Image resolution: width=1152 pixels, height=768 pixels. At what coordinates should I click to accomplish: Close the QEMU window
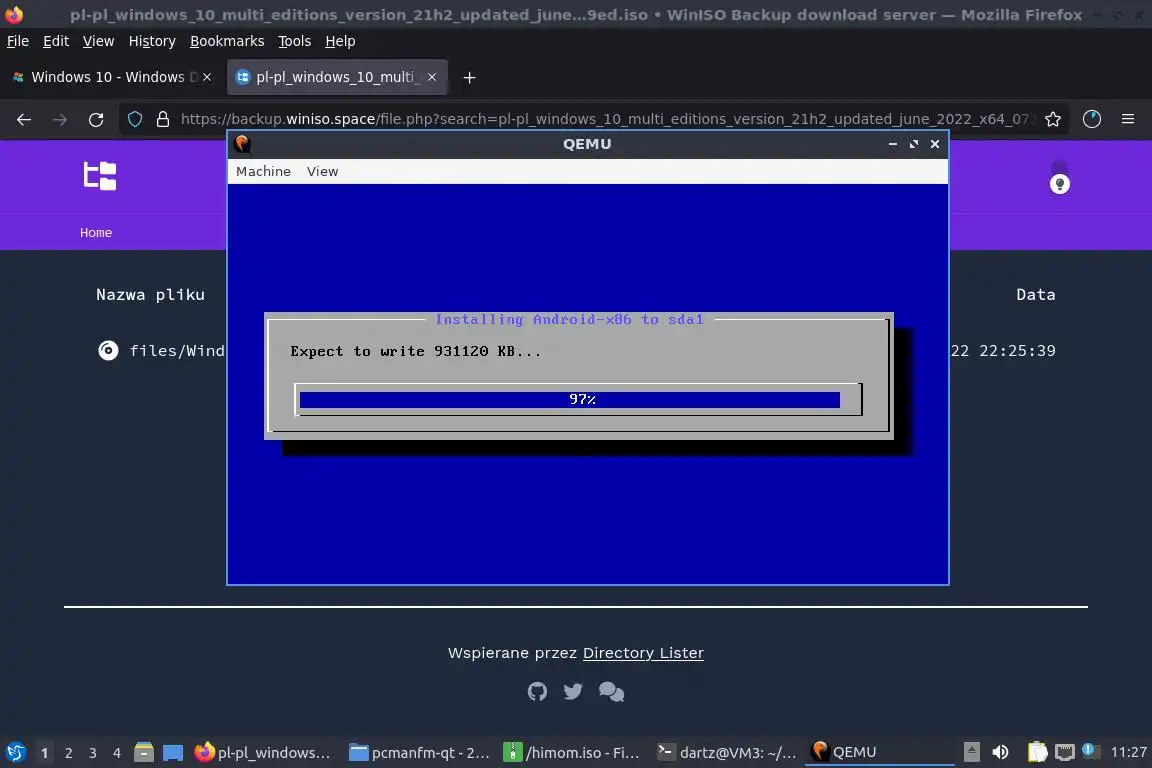(x=935, y=144)
